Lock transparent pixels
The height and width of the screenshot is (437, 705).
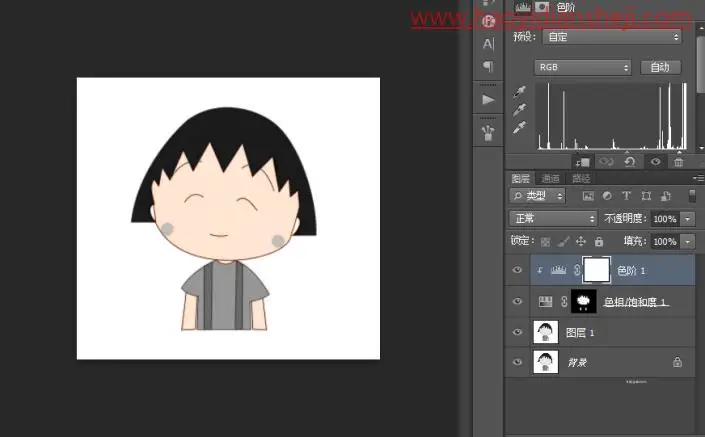coord(545,242)
